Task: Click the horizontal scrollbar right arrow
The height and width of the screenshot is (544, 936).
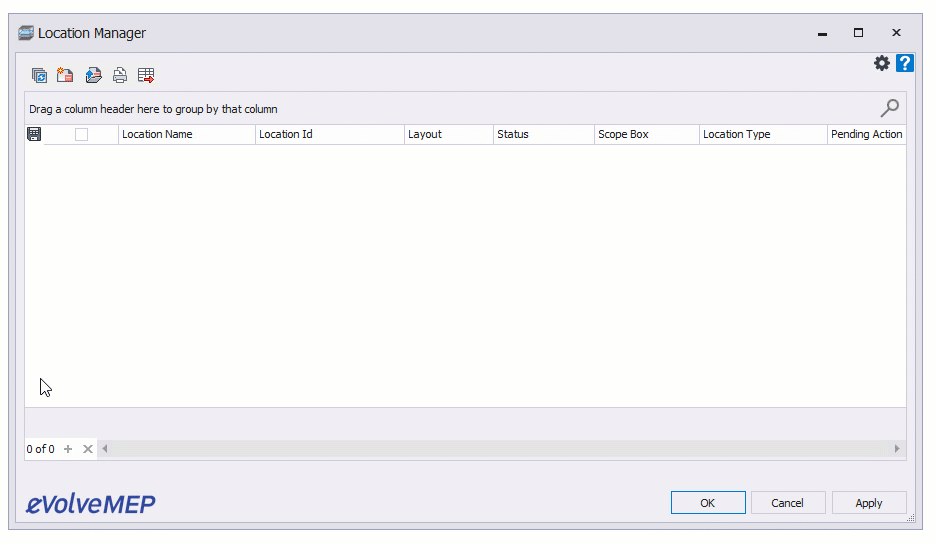Action: [897, 449]
